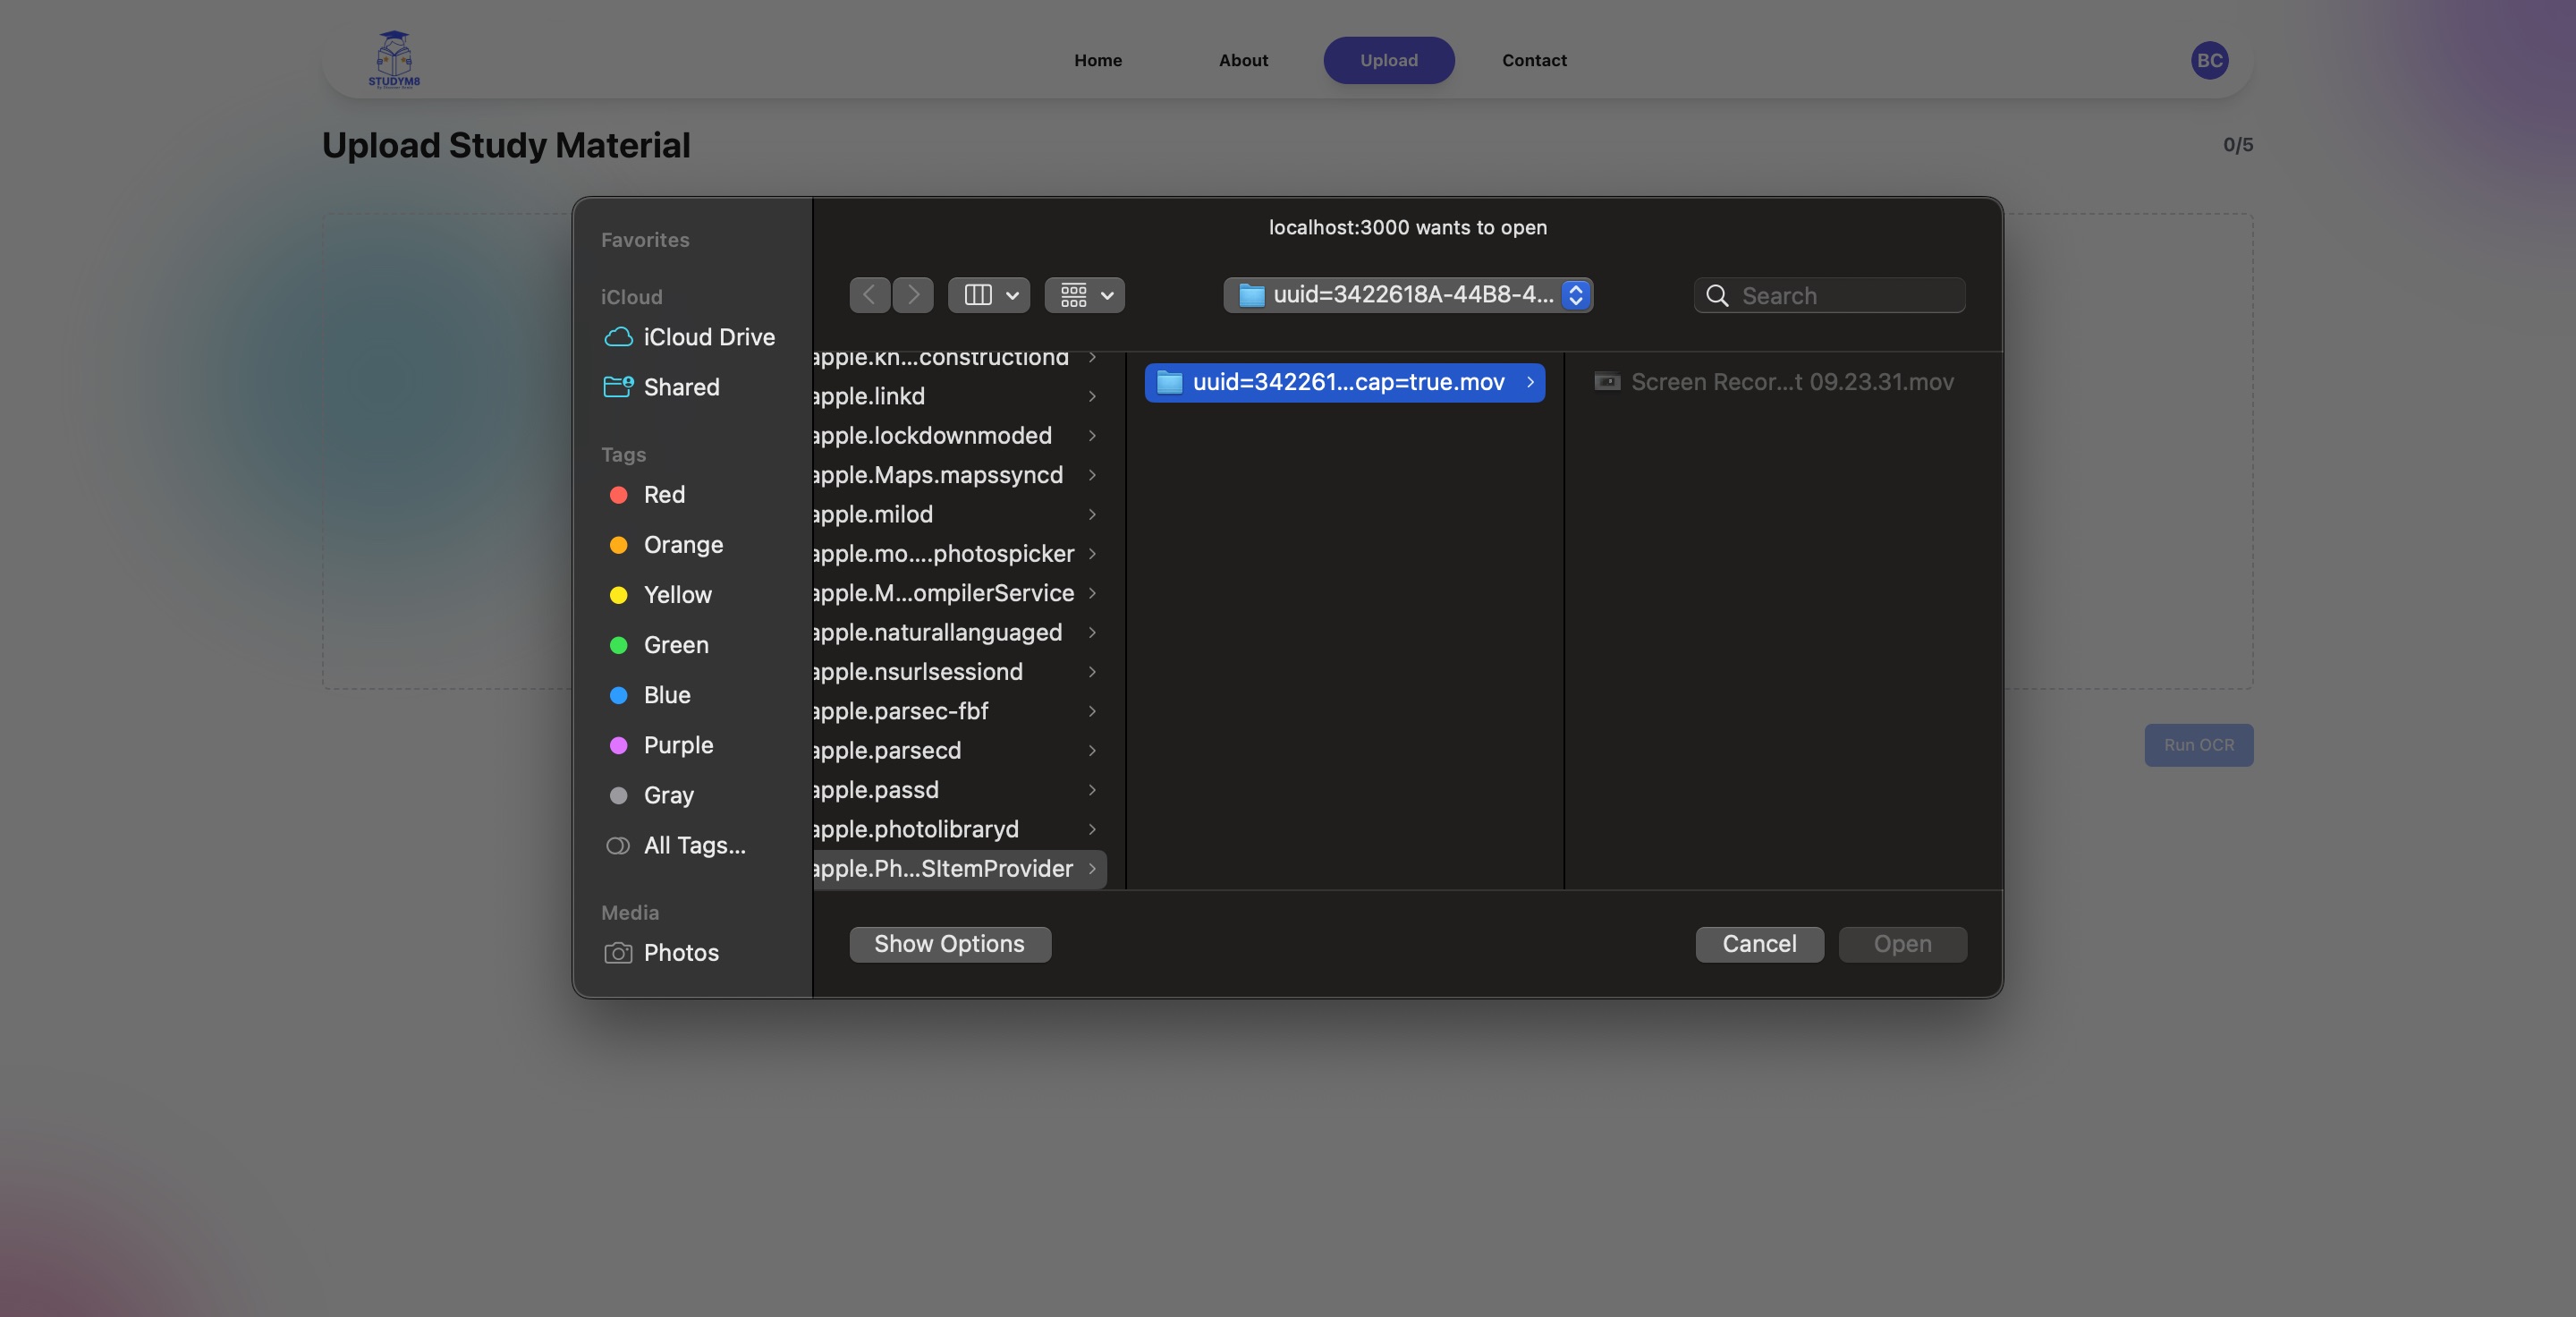
Task: Select the apple.milod folder
Action: pyautogui.click(x=959, y=514)
